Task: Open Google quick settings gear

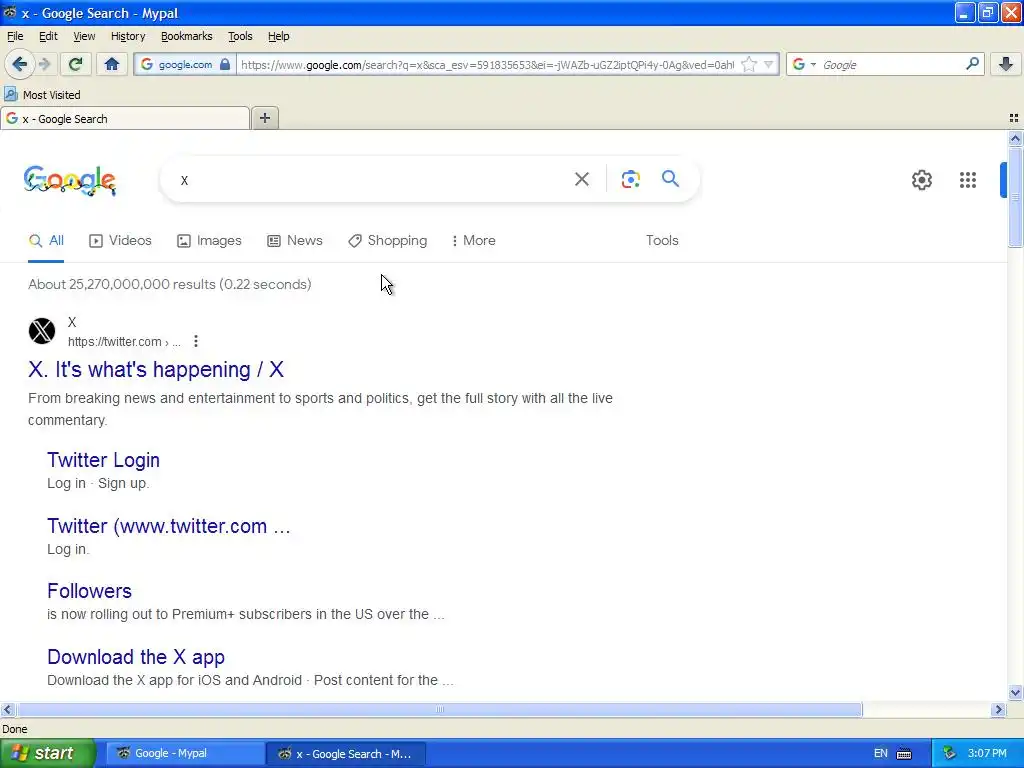Action: (921, 180)
